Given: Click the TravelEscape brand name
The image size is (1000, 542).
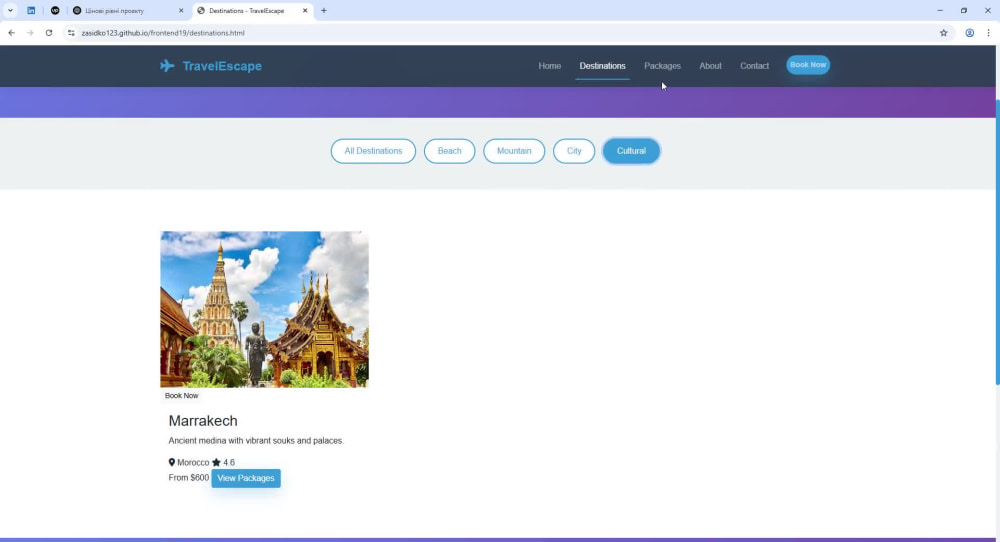Looking at the screenshot, I should coord(222,66).
